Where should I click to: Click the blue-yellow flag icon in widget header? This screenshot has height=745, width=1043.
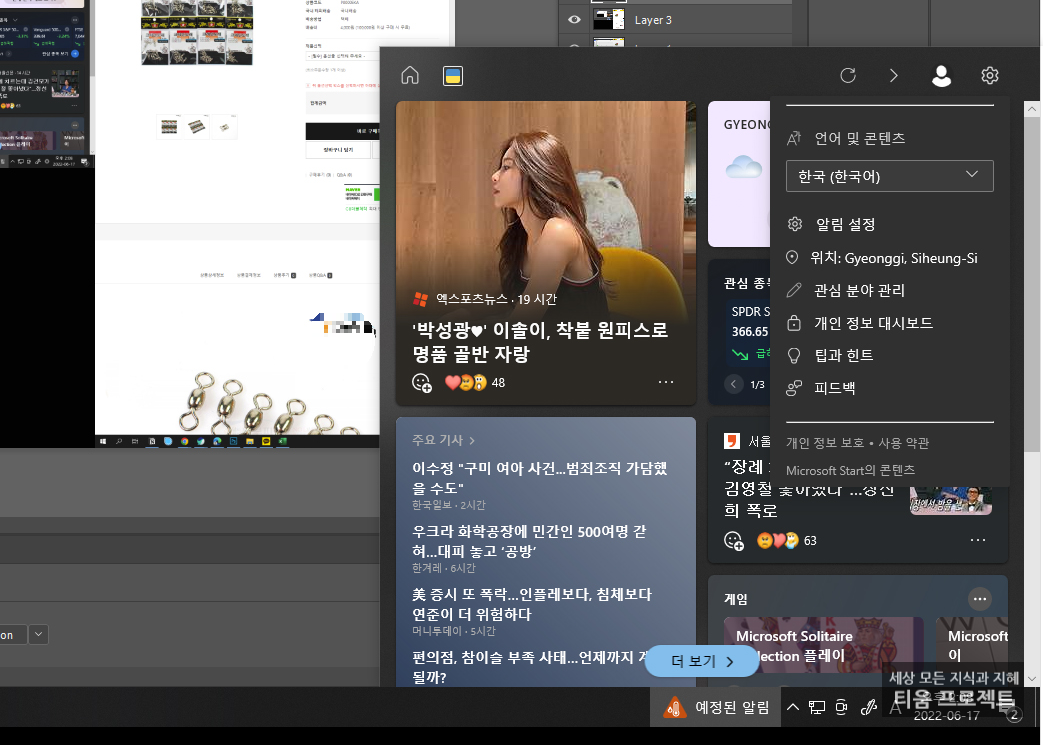point(453,76)
